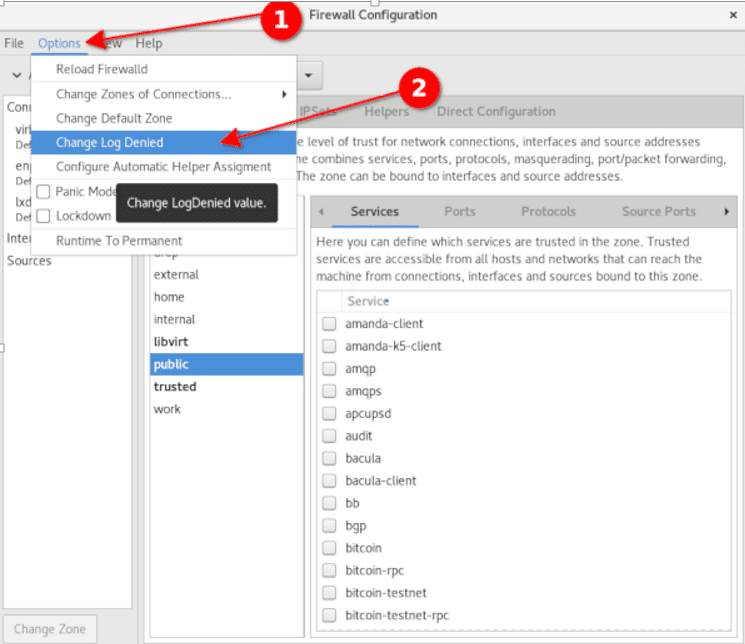Click Runtime To Permanent menu item

pyautogui.click(x=119, y=240)
